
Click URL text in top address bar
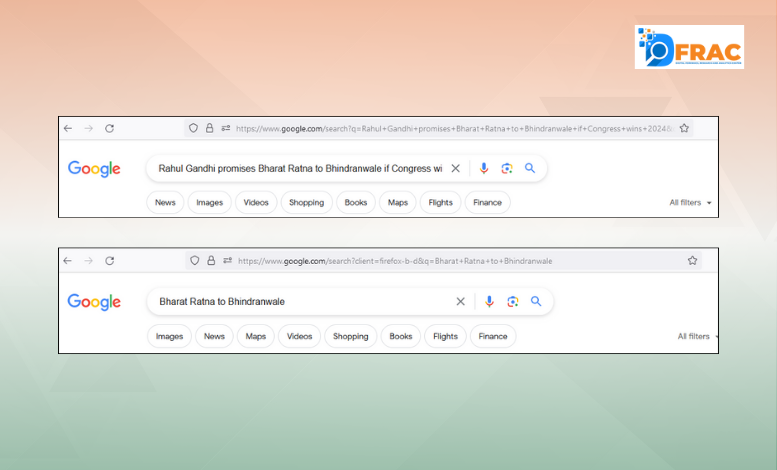click(x=454, y=128)
